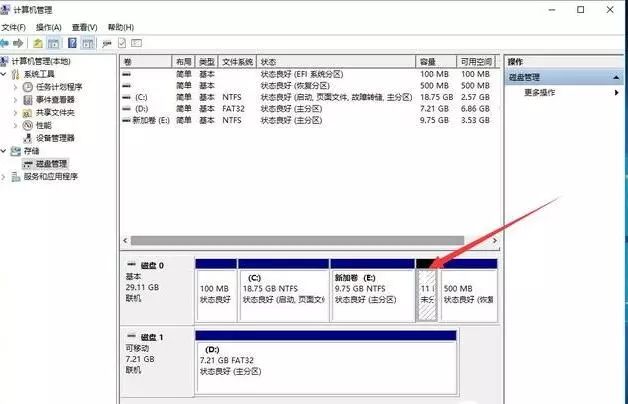The image size is (628, 404).
Task: Expand the 任务计划程序 node
Action: point(16,87)
